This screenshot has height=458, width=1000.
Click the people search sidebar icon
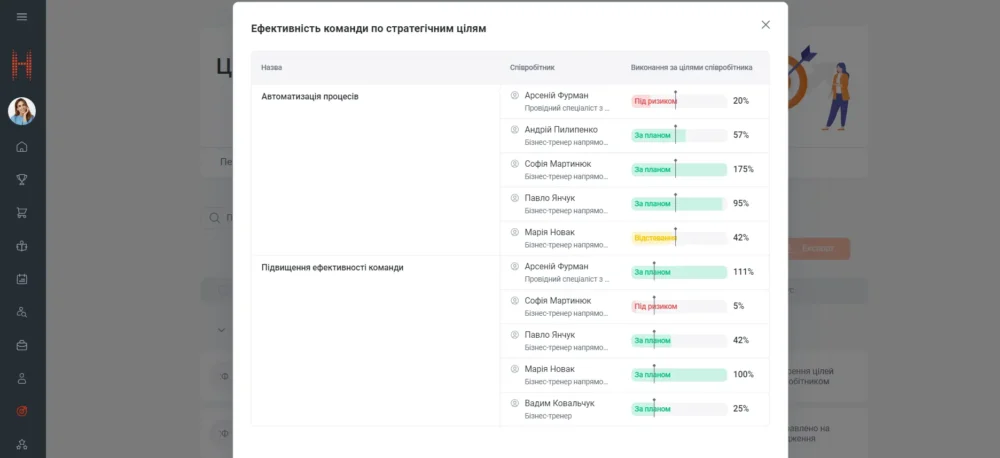tap(22, 312)
